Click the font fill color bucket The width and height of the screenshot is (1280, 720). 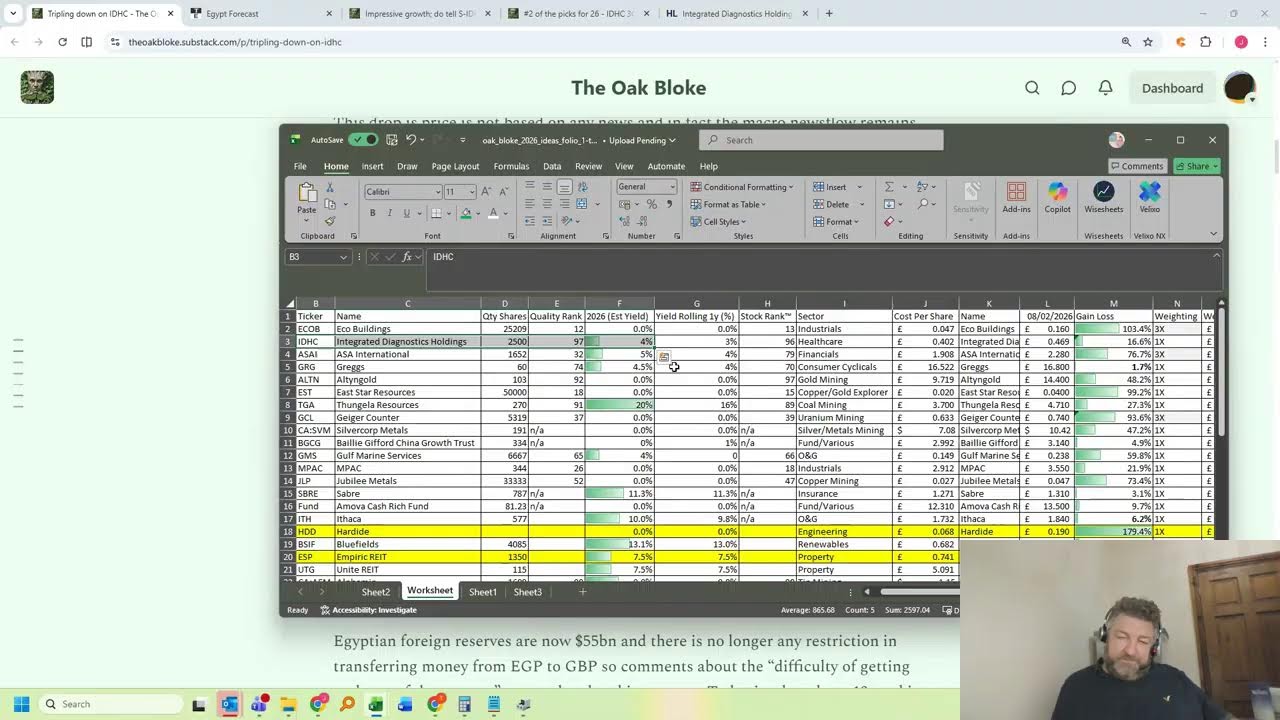click(465, 213)
